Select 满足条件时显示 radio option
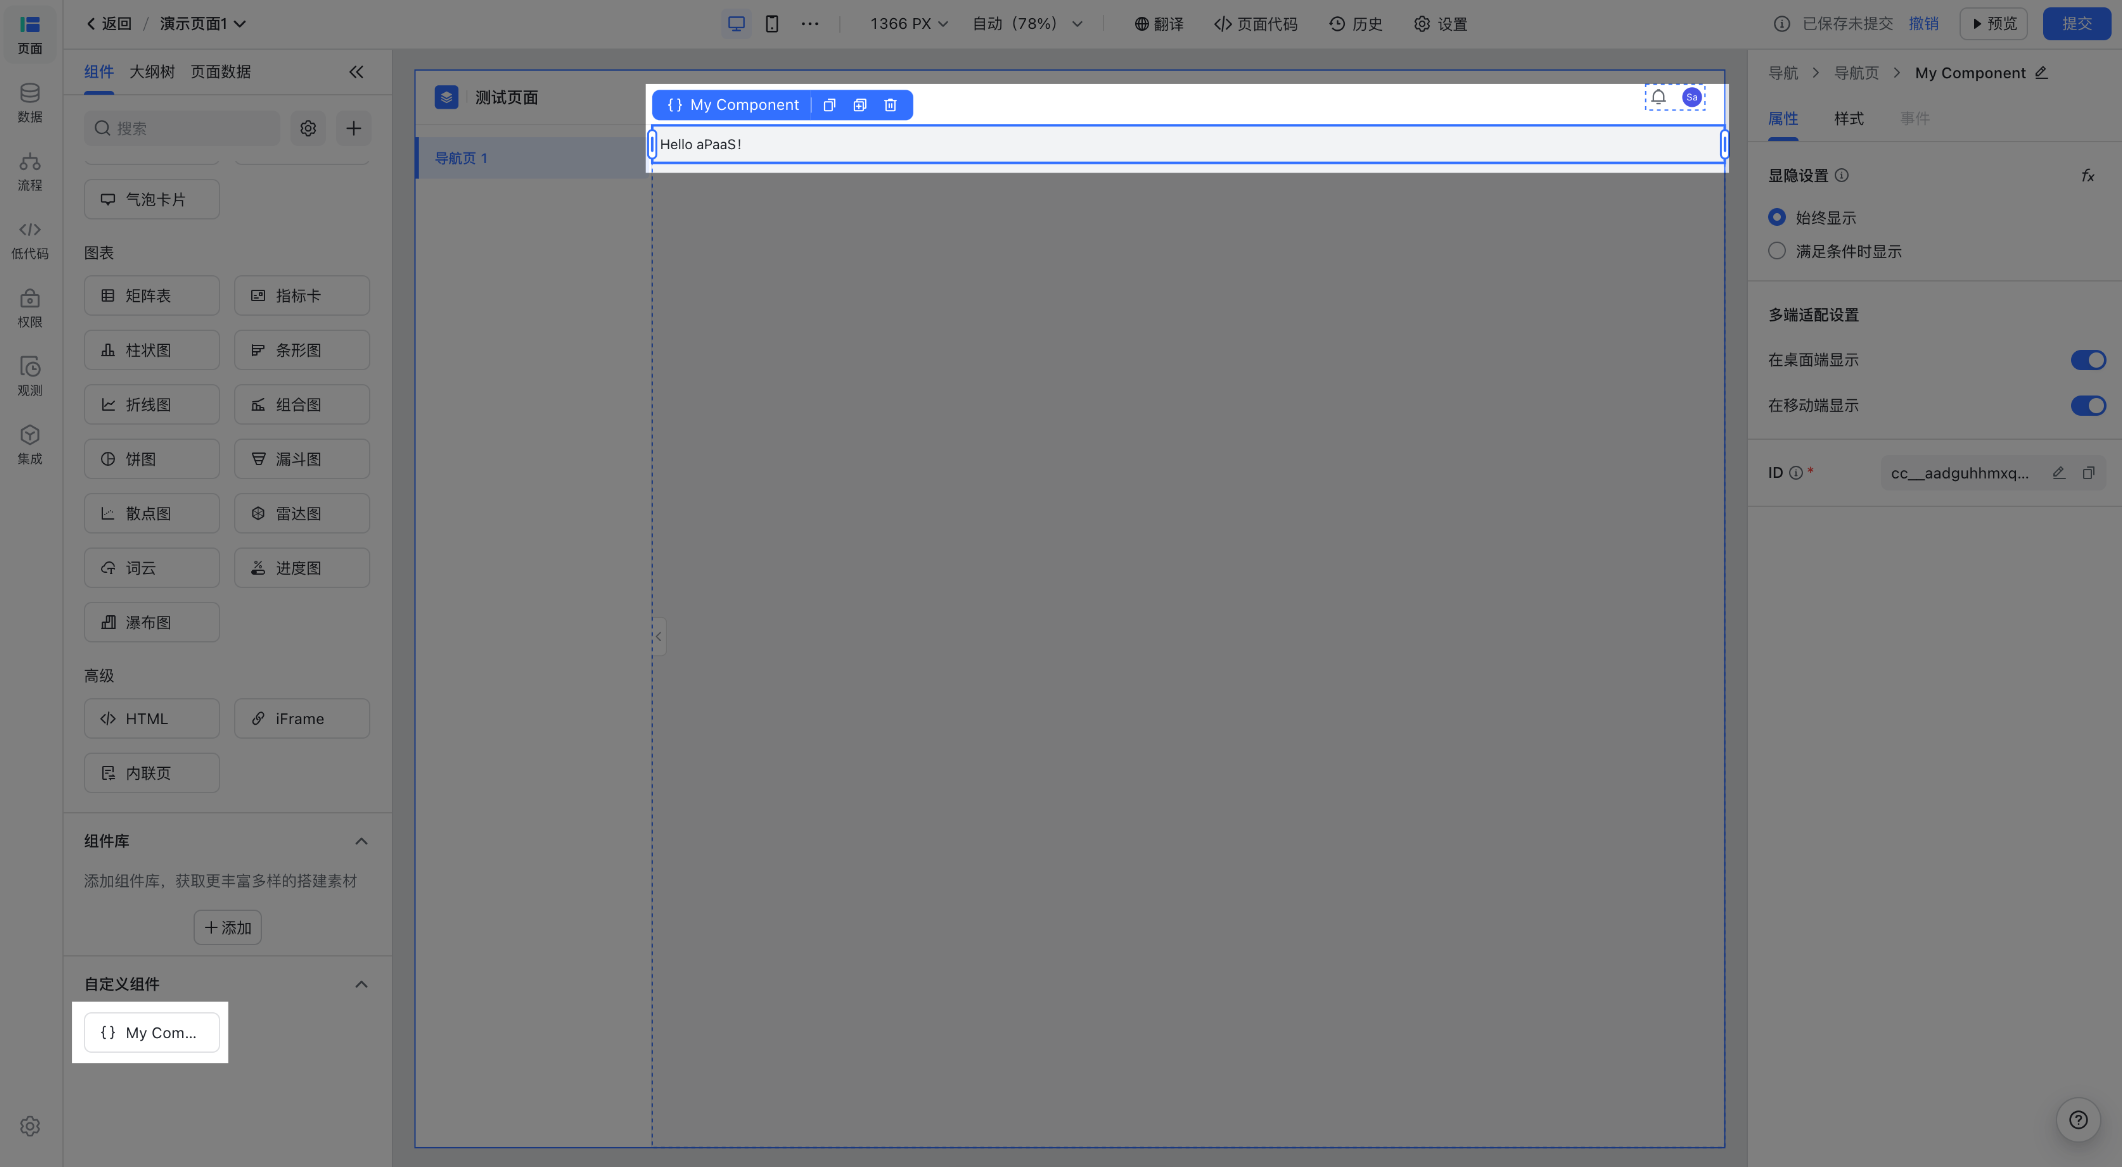The image size is (2122, 1167). [1777, 251]
